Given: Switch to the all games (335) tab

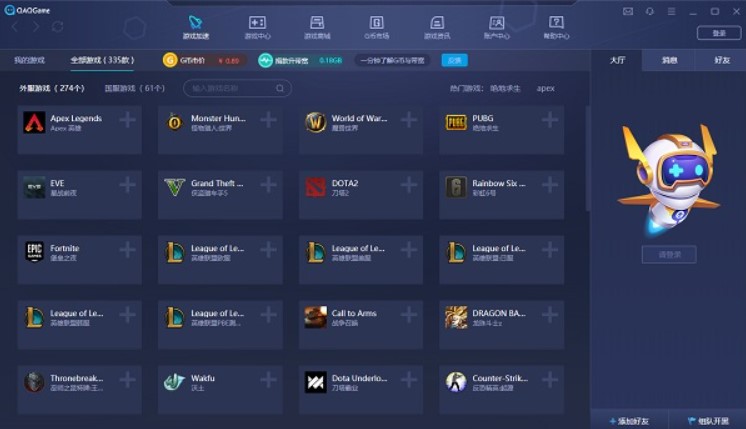Looking at the screenshot, I should (x=102, y=60).
